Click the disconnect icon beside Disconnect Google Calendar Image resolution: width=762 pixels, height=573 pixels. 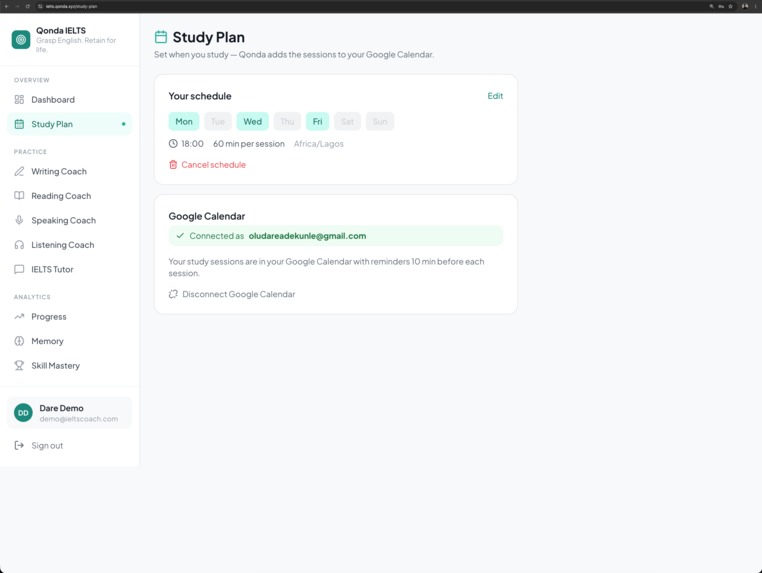(173, 294)
